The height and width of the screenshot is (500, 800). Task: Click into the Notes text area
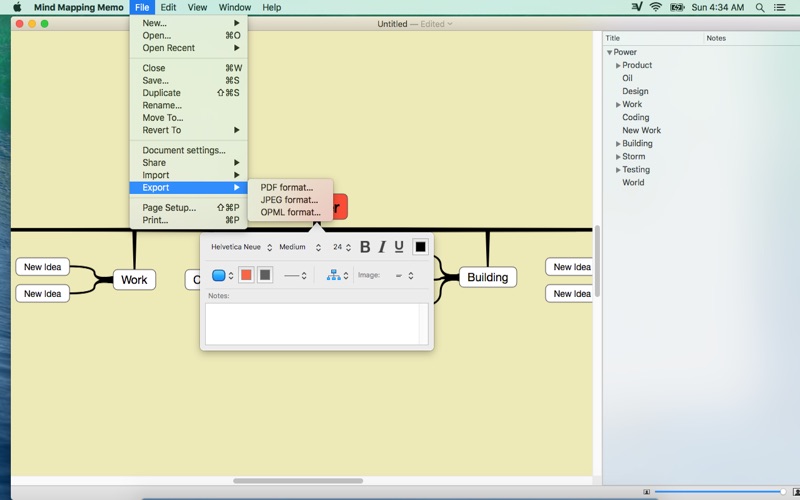[x=316, y=324]
